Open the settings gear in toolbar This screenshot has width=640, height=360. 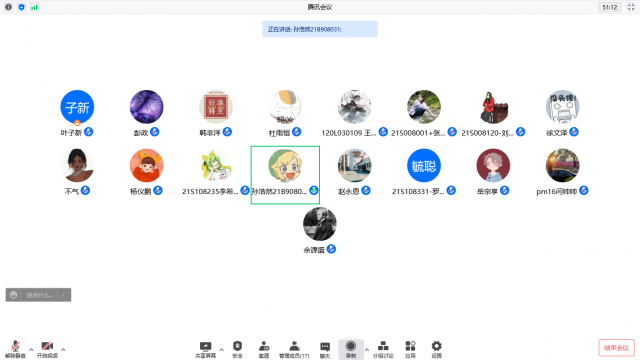coord(436,349)
